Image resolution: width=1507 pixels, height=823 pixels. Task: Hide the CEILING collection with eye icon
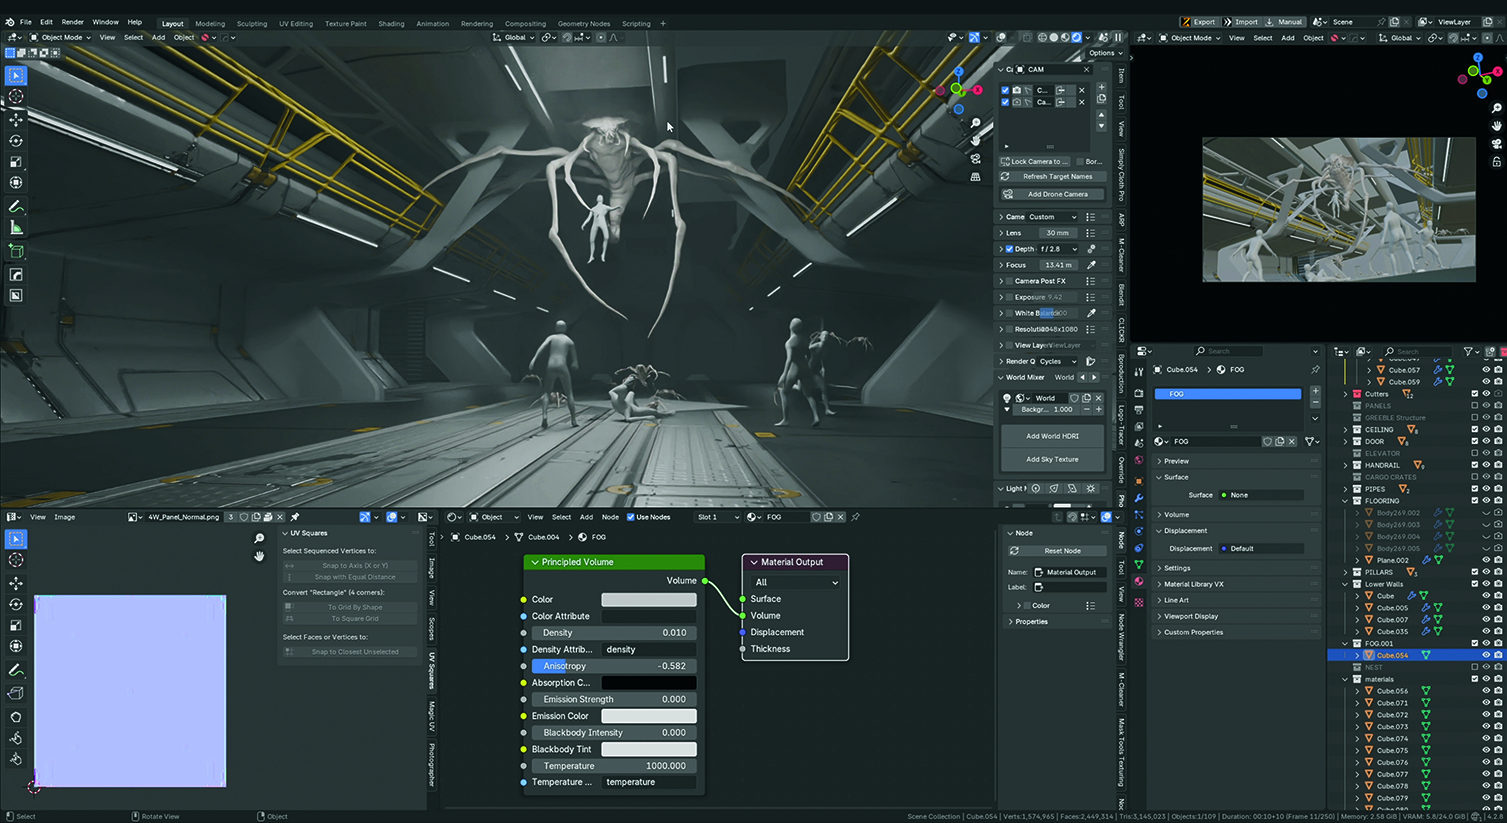pyautogui.click(x=1486, y=430)
